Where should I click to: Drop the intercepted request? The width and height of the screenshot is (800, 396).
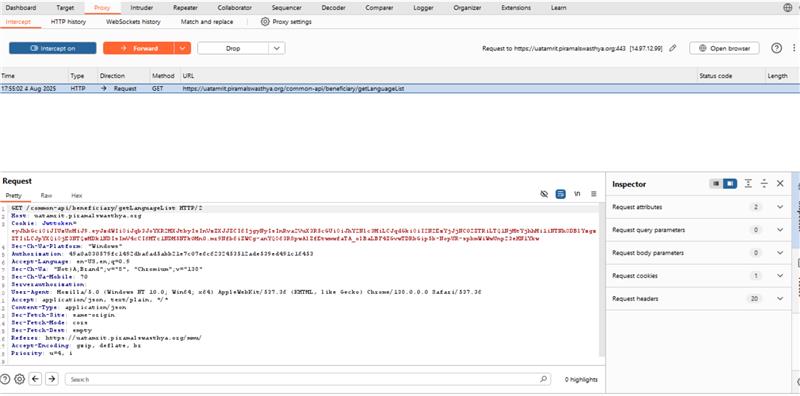pyautogui.click(x=233, y=48)
